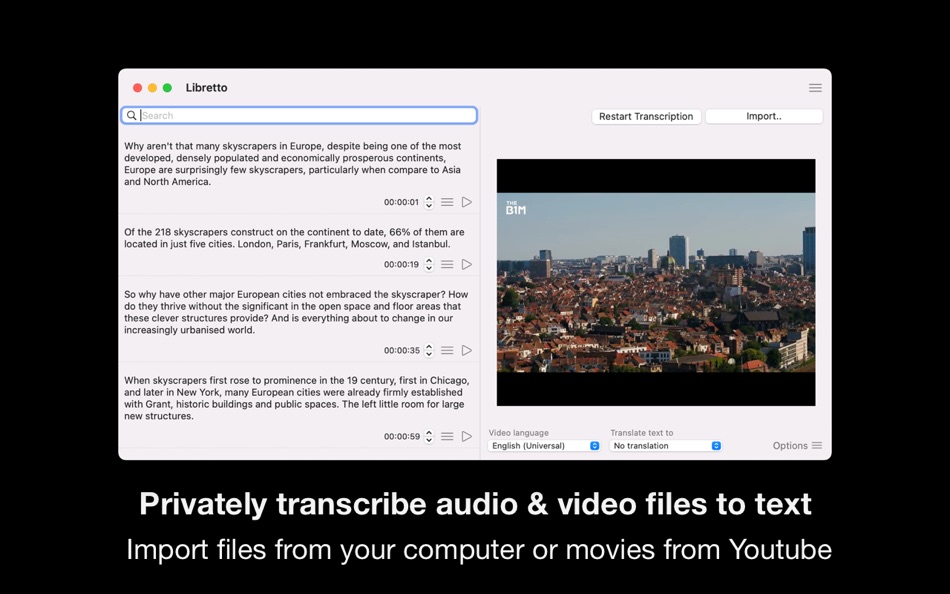This screenshot has height=594, width=950.
Task: Click the Search transcript field
Action: 299,115
